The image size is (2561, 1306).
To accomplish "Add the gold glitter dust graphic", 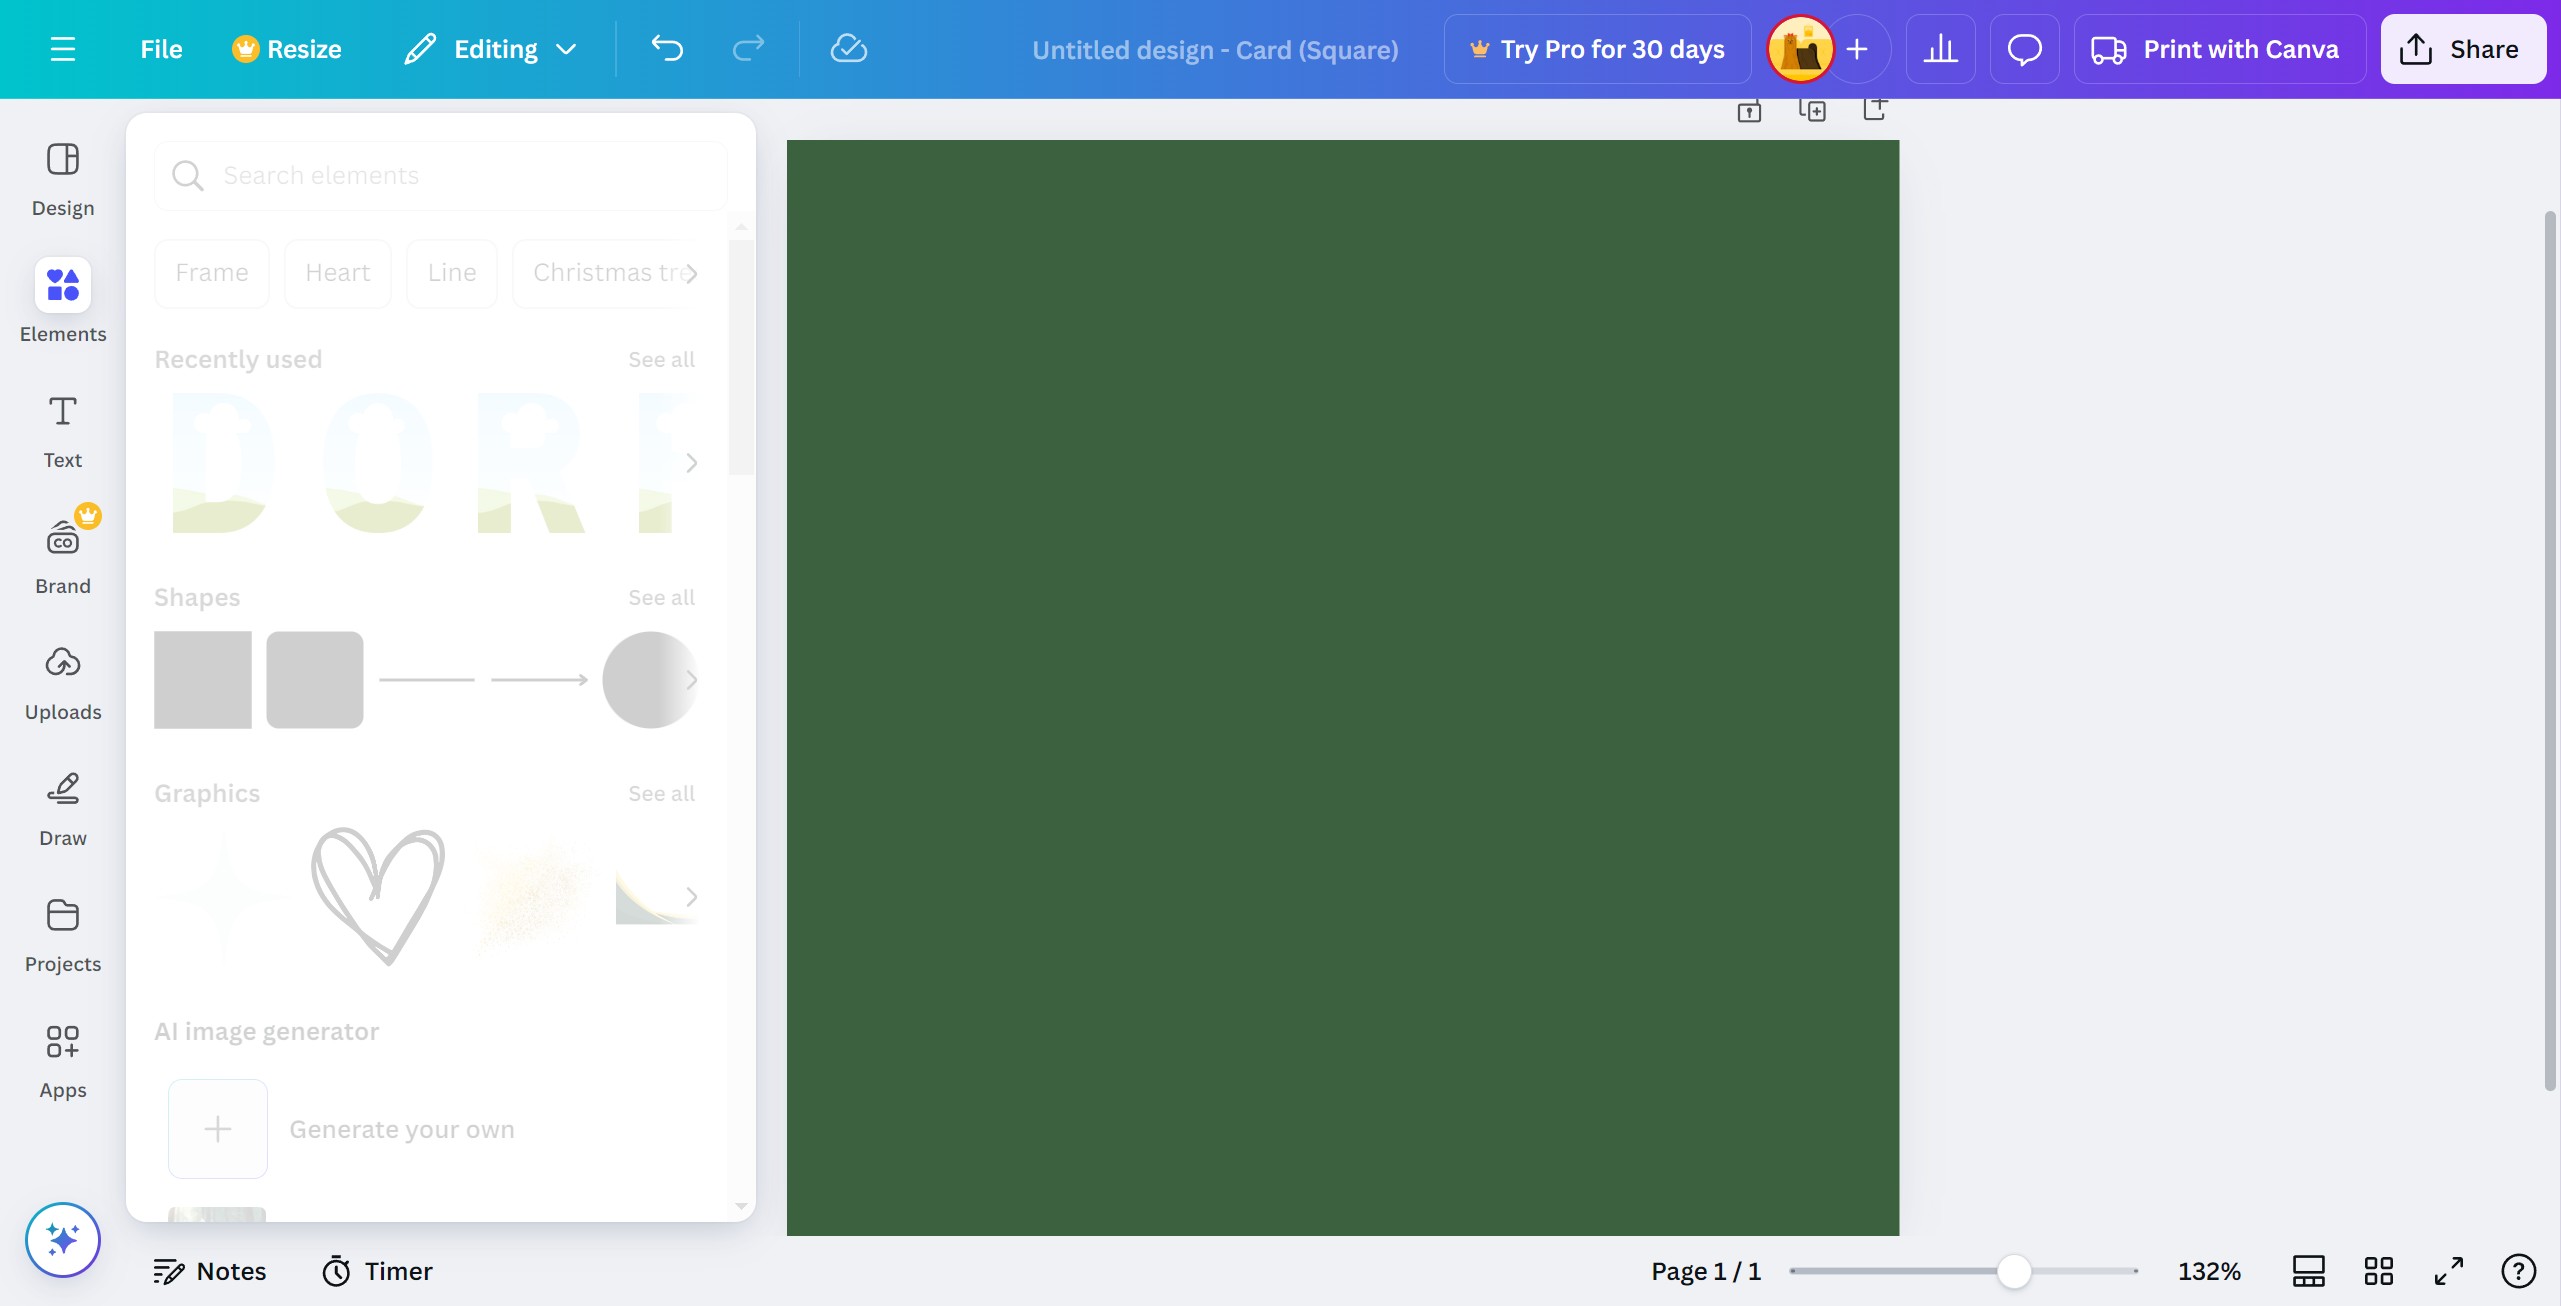I will tap(533, 896).
